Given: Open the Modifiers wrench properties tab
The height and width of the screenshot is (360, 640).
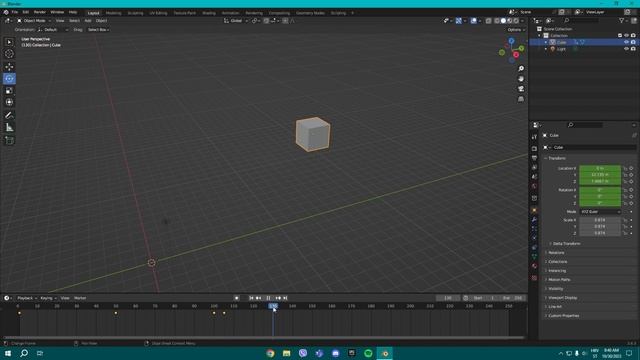Looking at the screenshot, I should (534, 220).
